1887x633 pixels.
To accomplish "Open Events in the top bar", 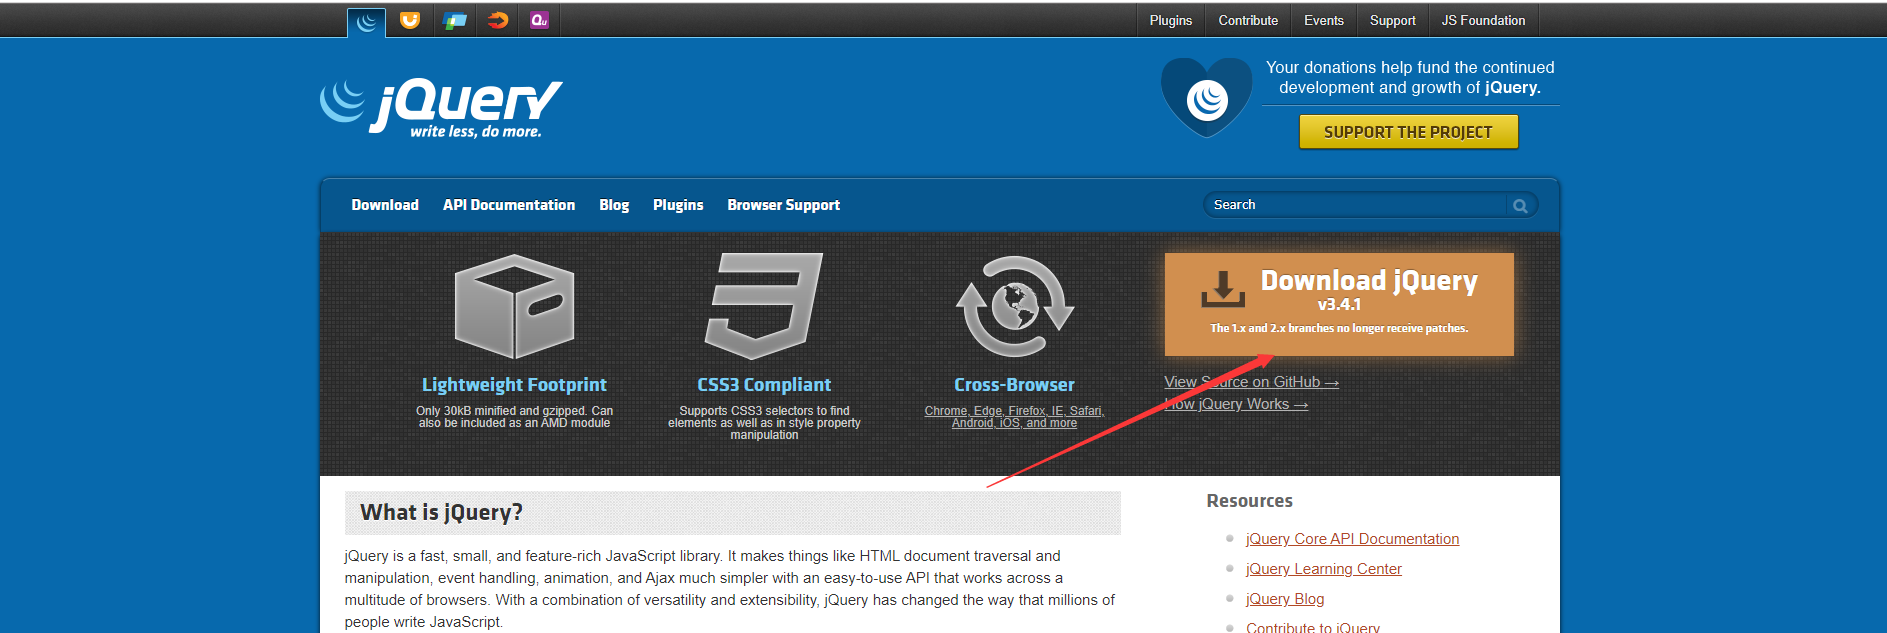I will coord(1323,20).
